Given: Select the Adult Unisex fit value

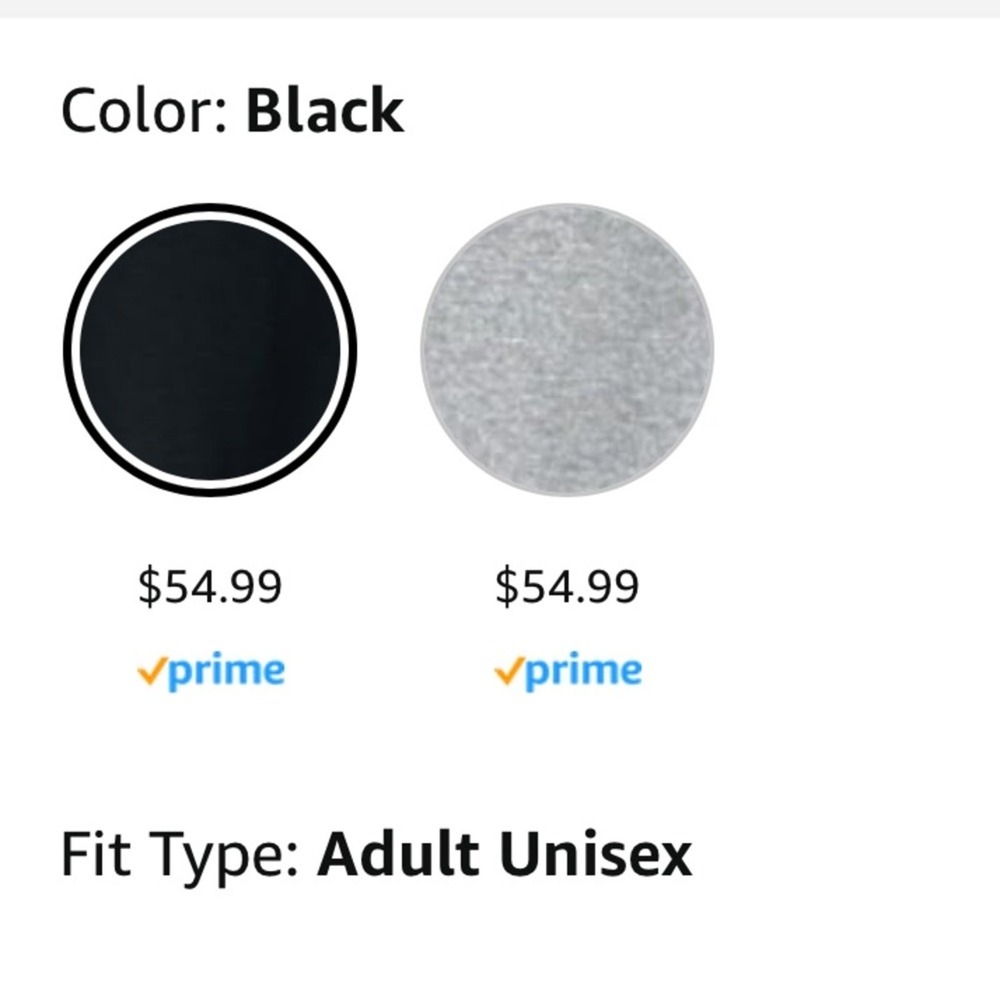Looking at the screenshot, I should pos(504,853).
